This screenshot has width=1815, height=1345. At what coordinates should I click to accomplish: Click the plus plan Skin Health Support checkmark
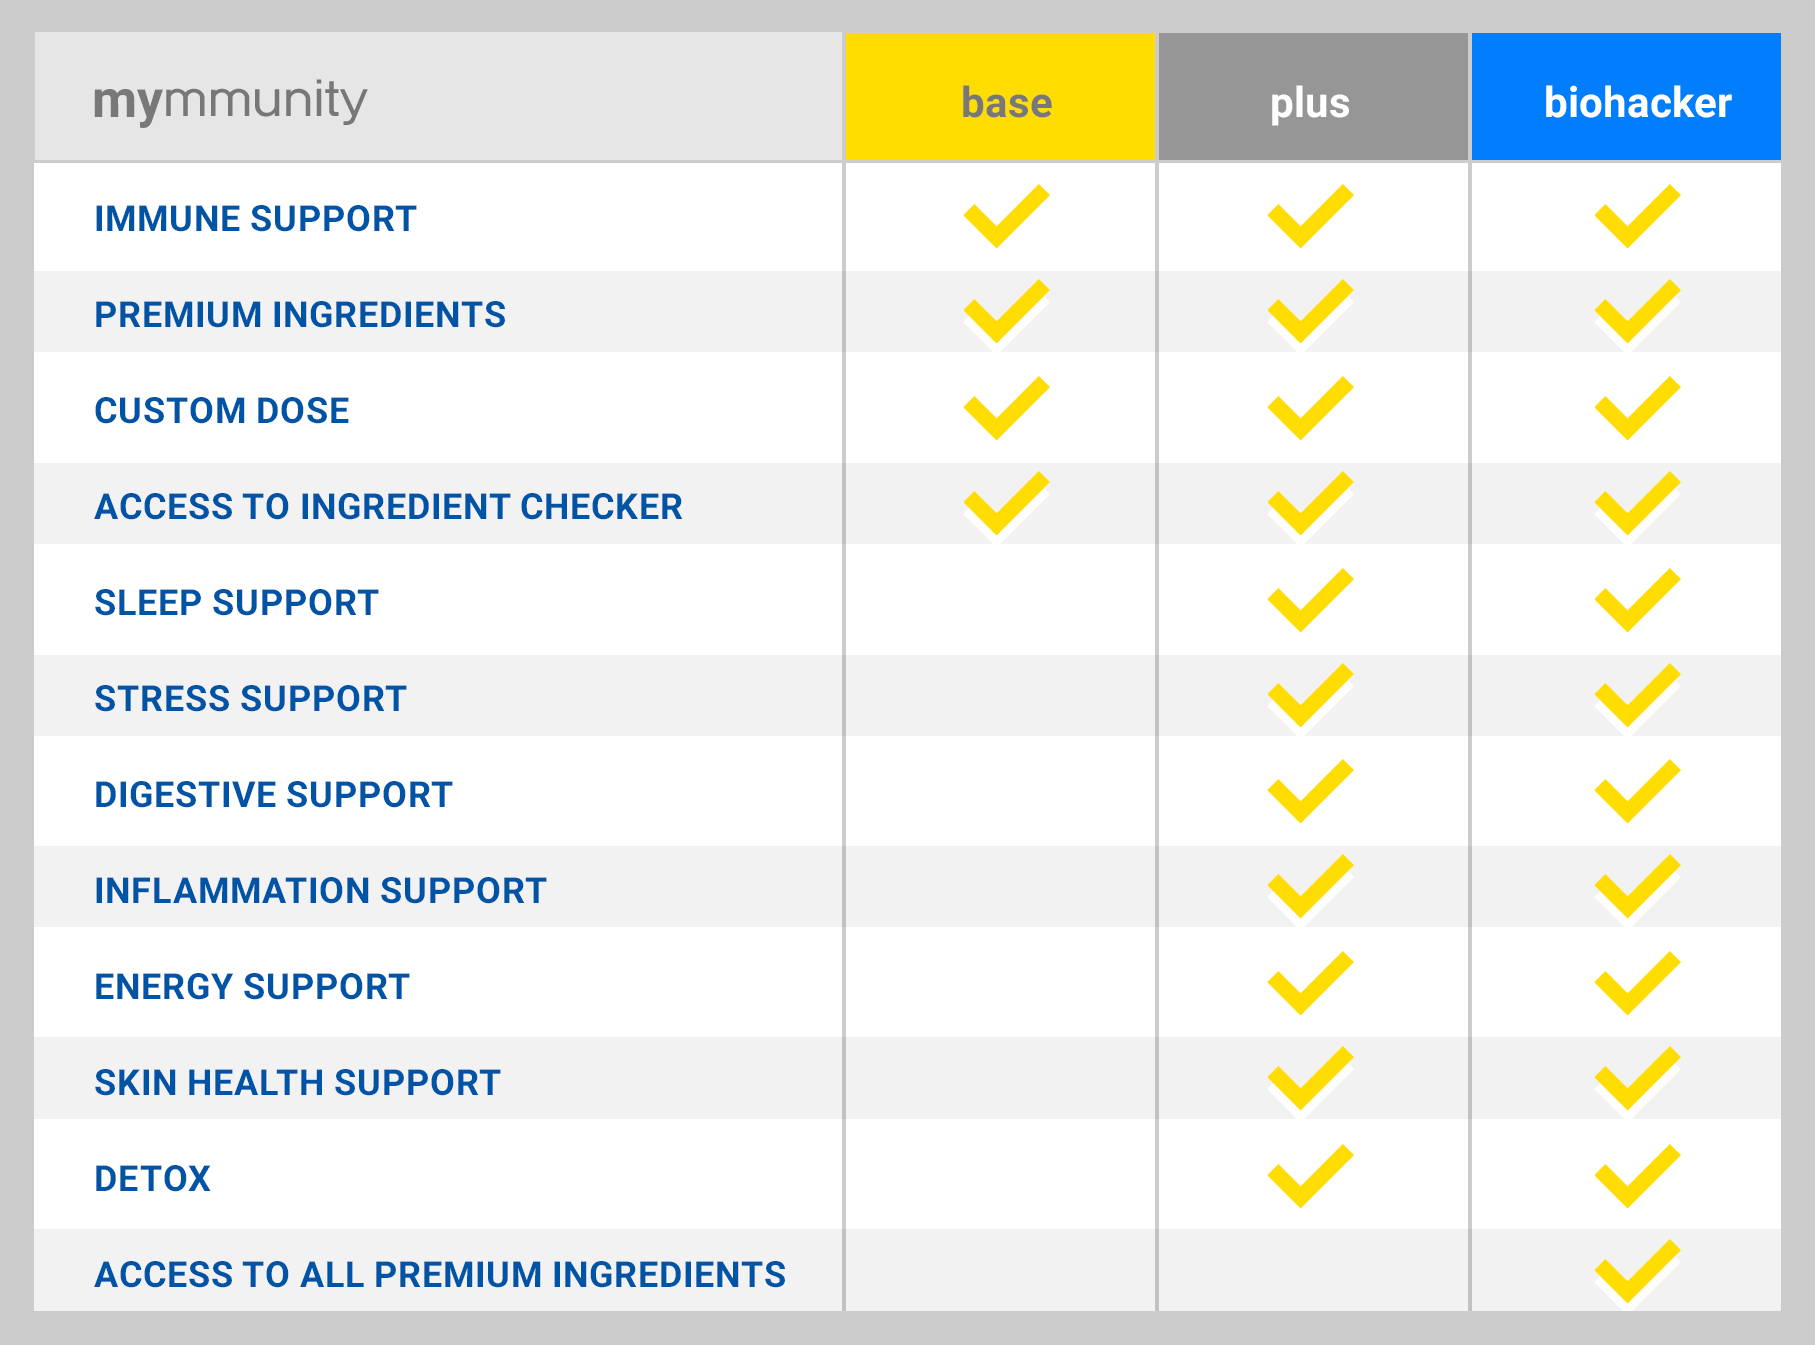pyautogui.click(x=1310, y=1078)
